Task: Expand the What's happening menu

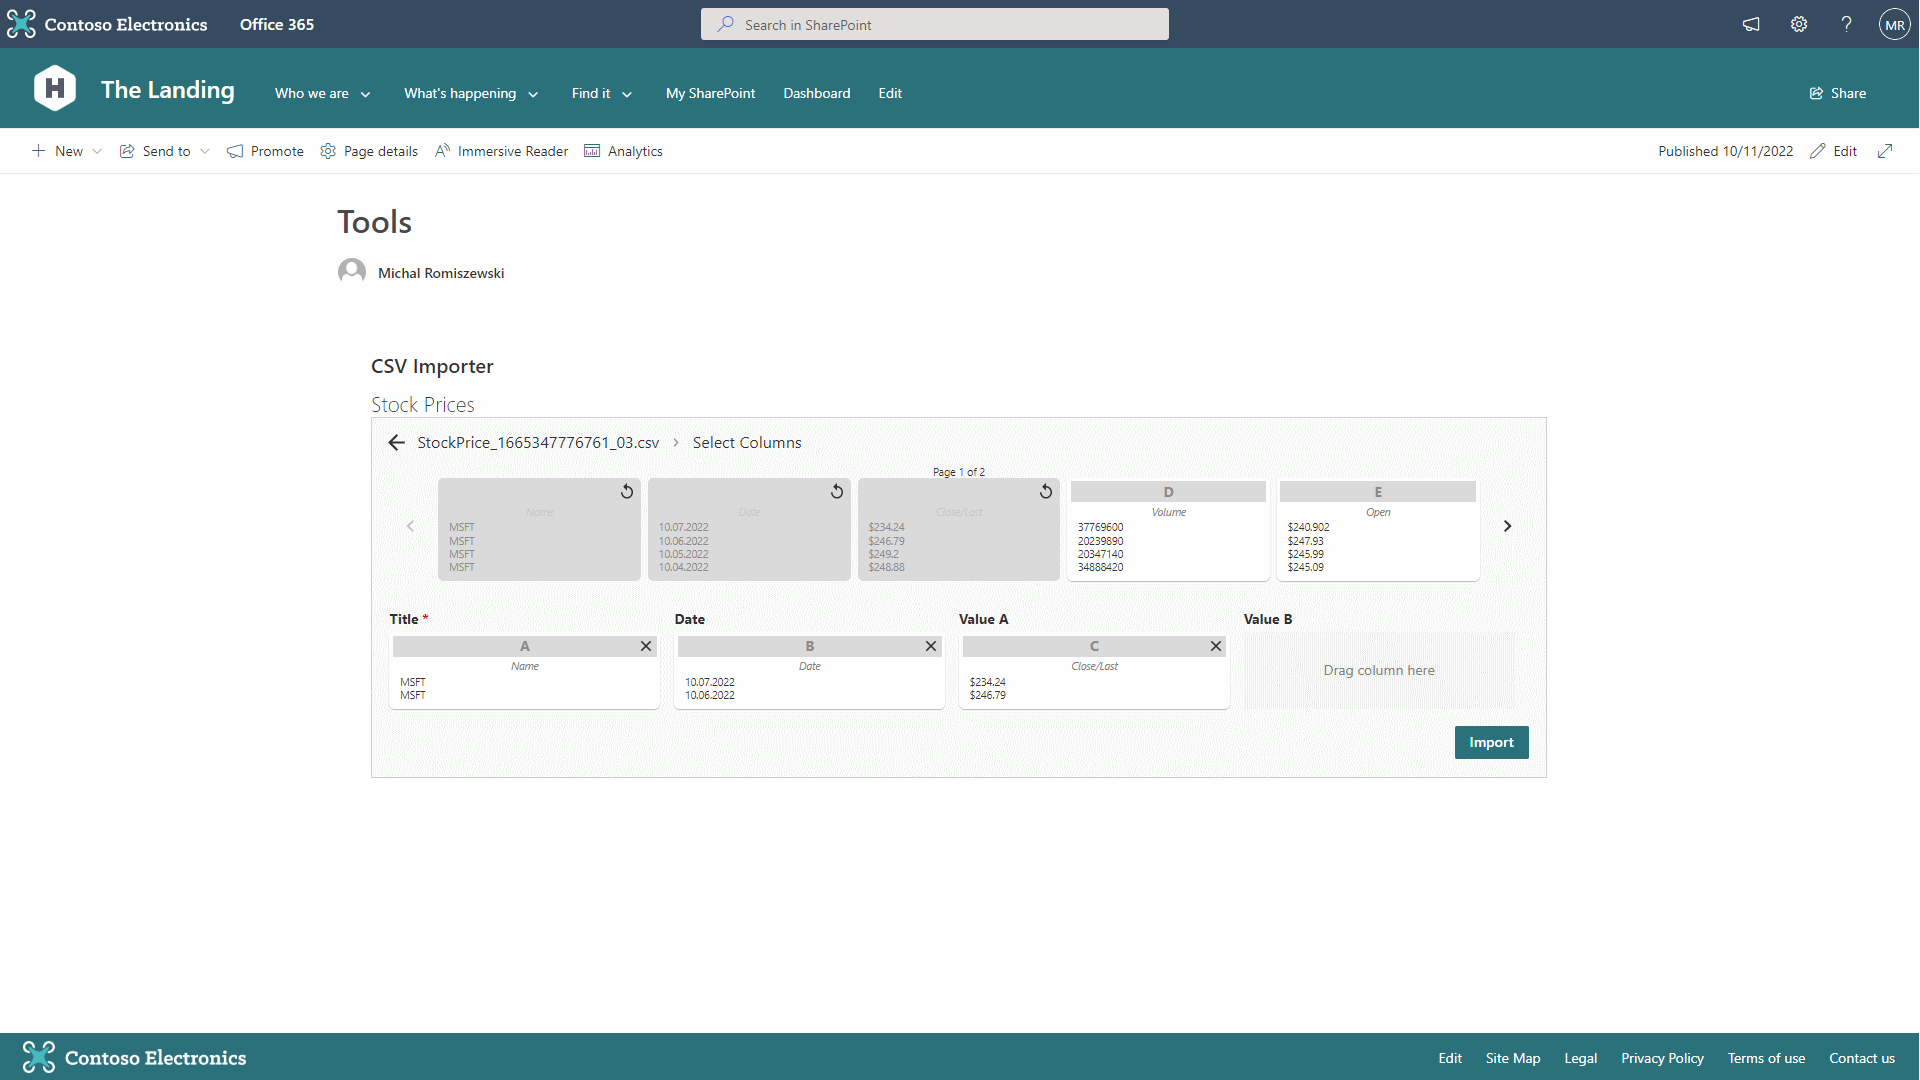Action: coord(471,93)
